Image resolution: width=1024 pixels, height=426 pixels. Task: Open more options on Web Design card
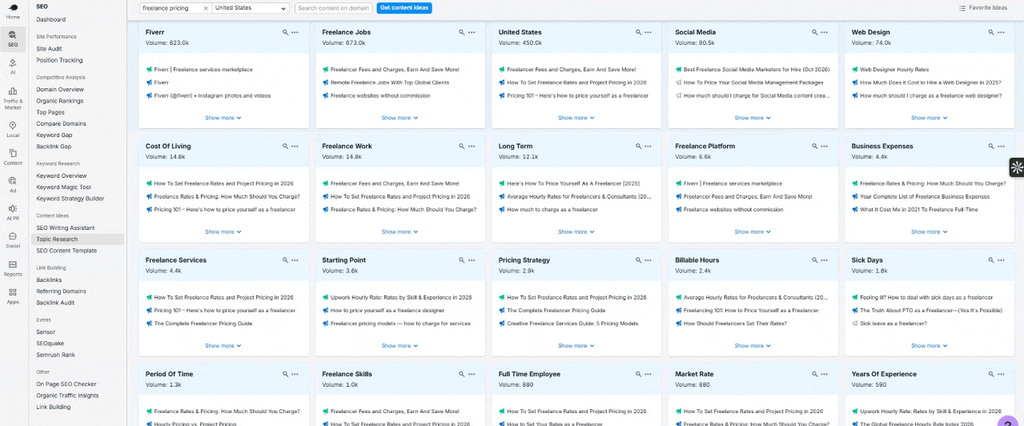tap(1001, 32)
